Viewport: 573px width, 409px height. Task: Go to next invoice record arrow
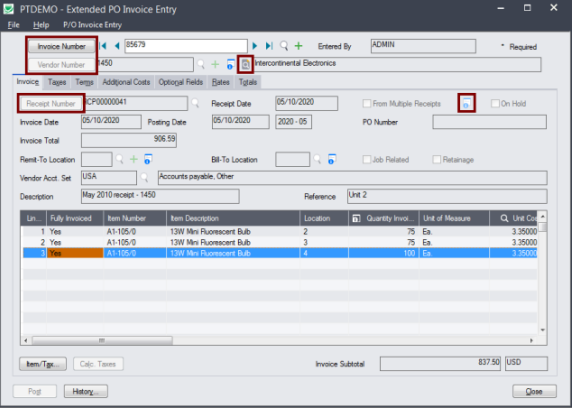tap(255, 46)
